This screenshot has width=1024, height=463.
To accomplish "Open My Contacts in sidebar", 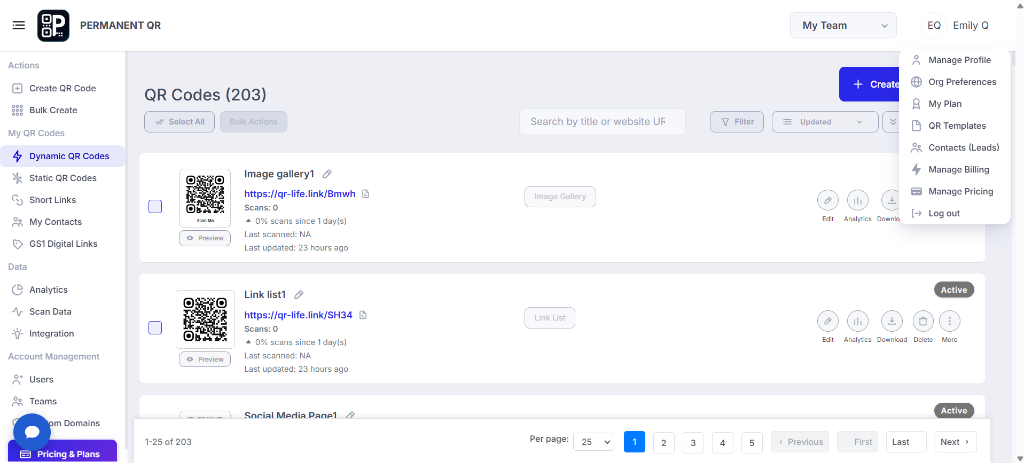I will click(x=56, y=221).
